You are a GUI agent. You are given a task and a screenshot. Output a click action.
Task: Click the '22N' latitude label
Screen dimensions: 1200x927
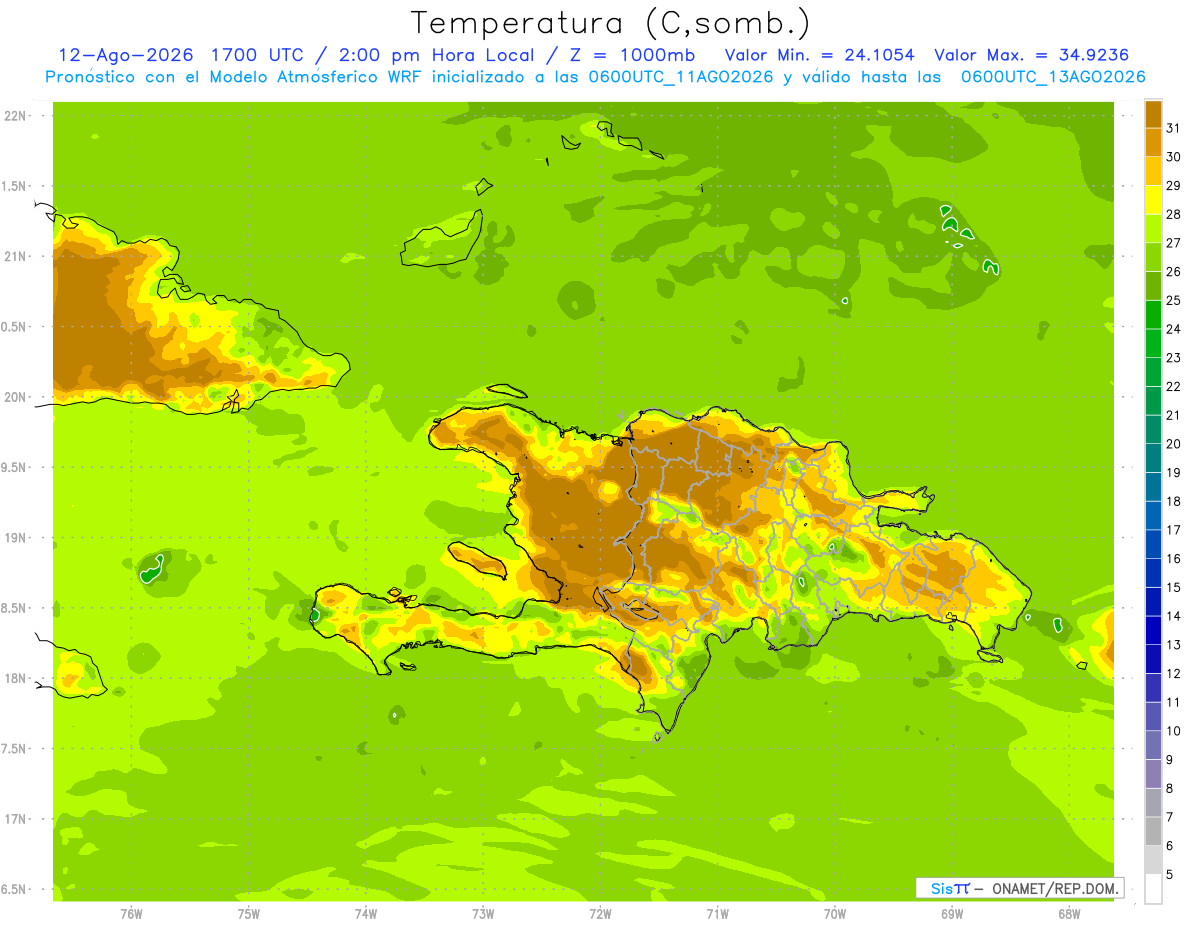(x=16, y=116)
